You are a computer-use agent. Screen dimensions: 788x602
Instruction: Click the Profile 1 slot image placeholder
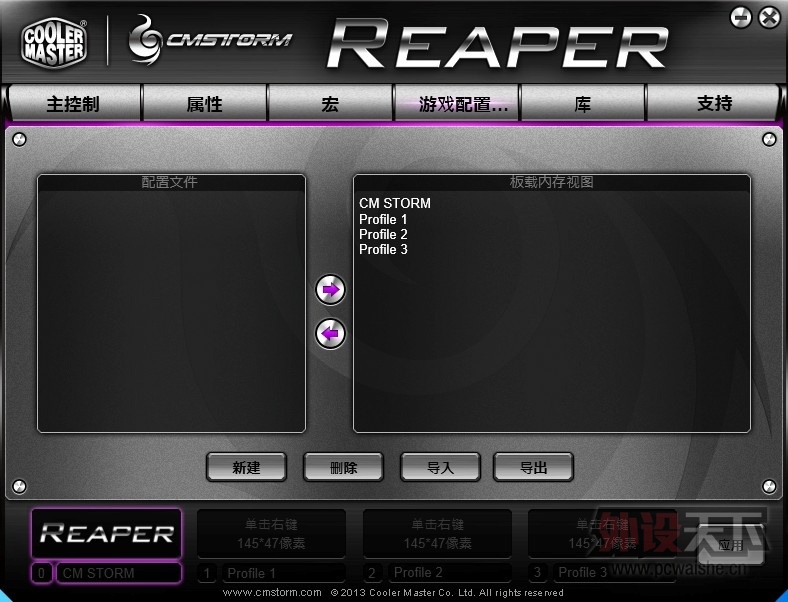[271, 533]
